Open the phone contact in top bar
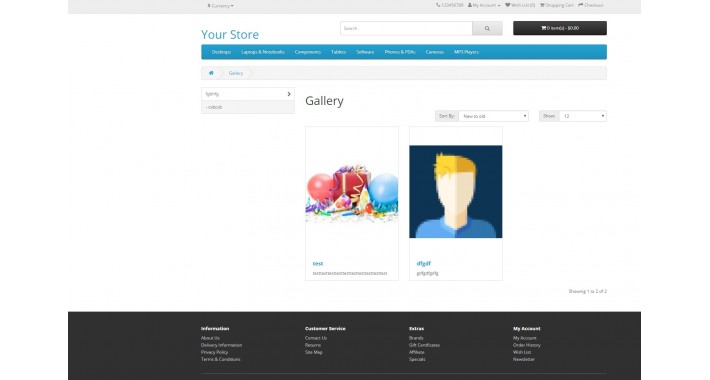This screenshot has width=710, height=380. (450, 5)
